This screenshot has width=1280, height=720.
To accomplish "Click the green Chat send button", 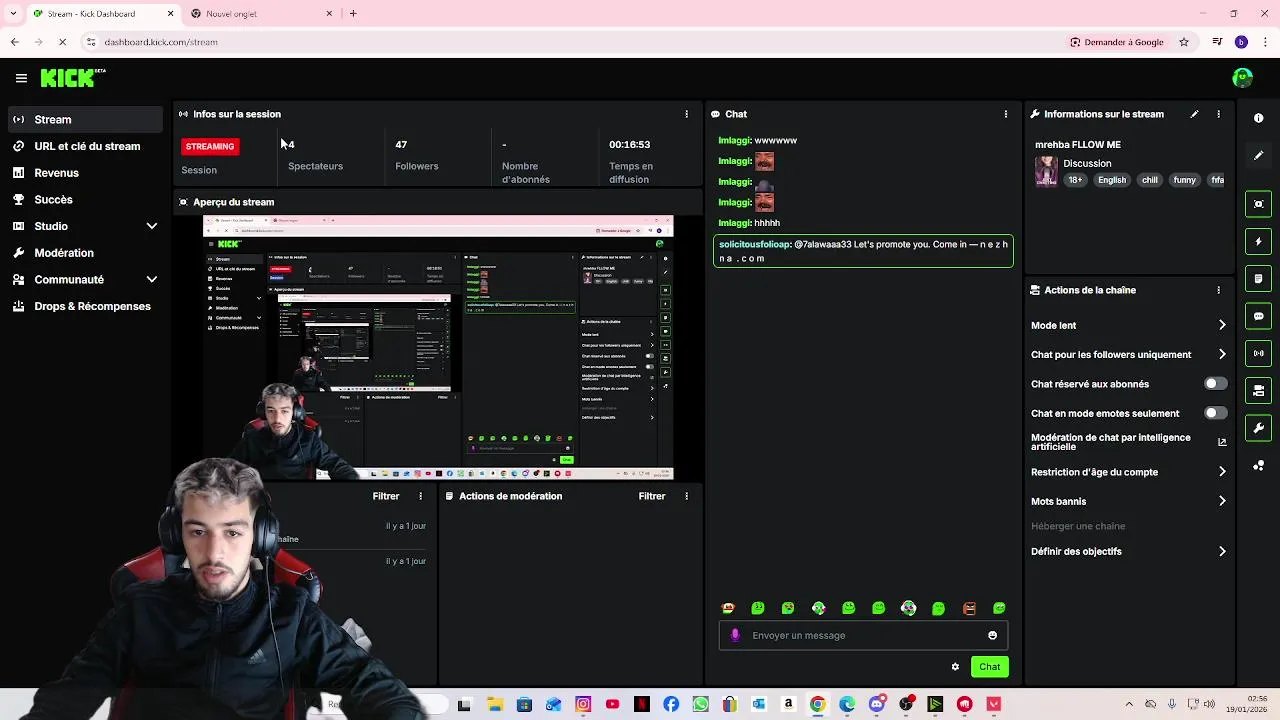I will (x=989, y=667).
